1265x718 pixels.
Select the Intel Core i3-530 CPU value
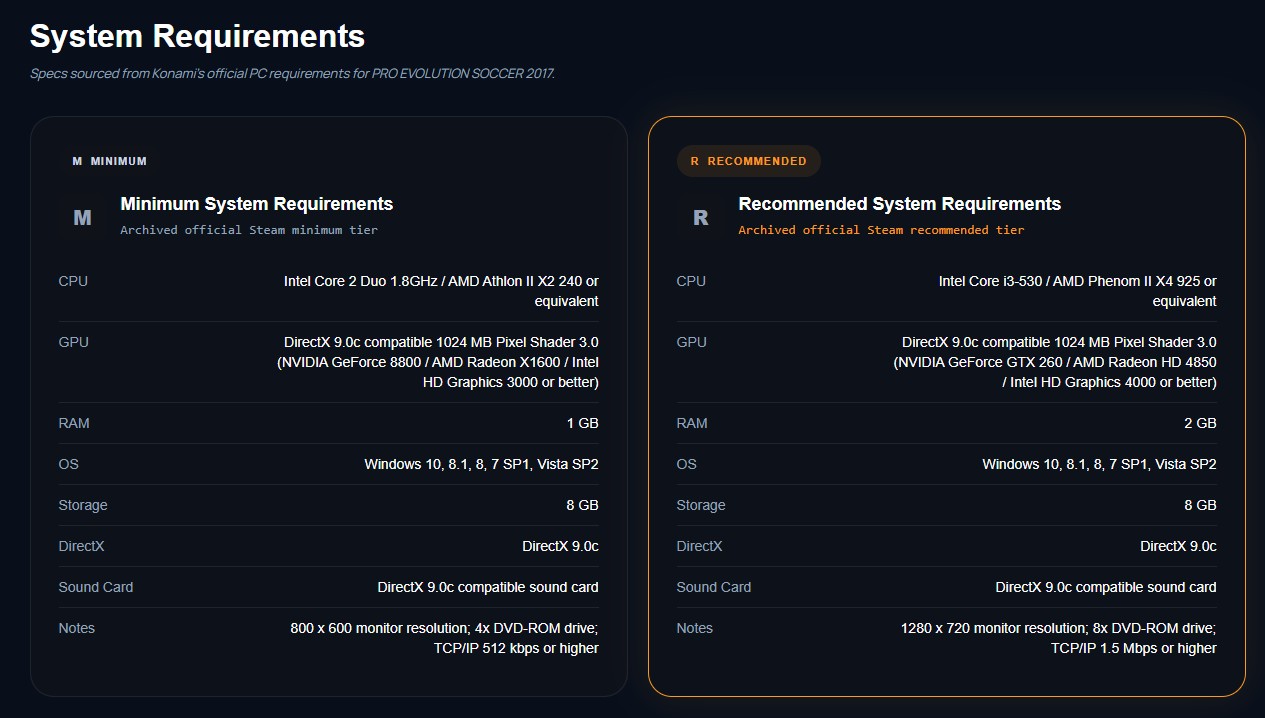[x=1077, y=291]
